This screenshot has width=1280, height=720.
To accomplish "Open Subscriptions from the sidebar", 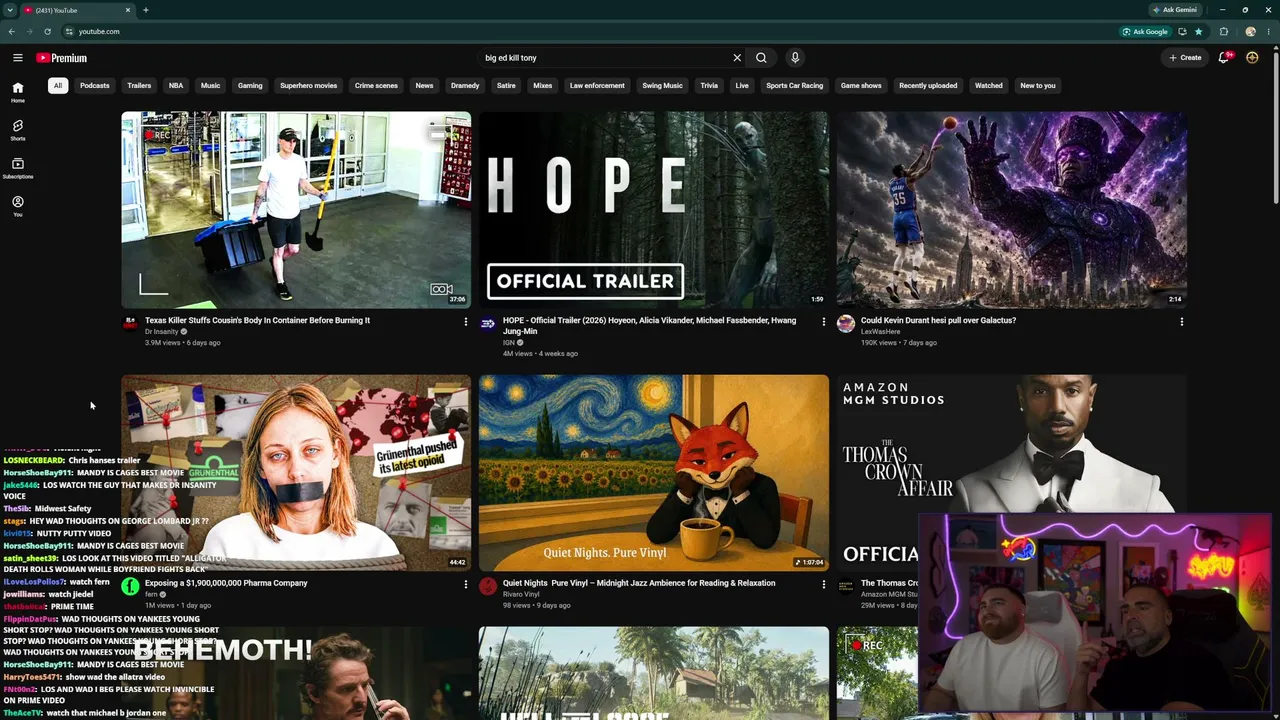I will coord(18,168).
